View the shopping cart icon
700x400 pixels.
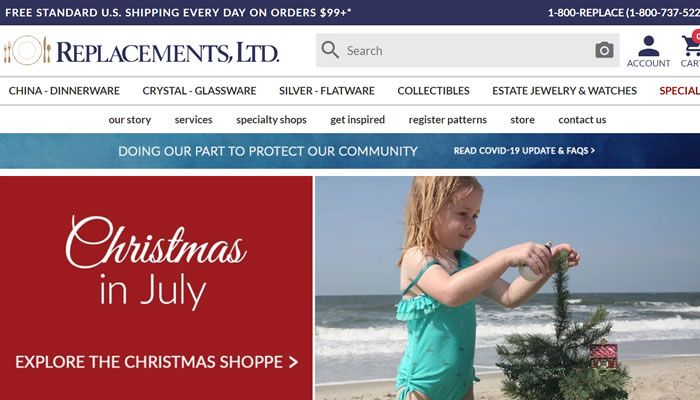click(691, 45)
